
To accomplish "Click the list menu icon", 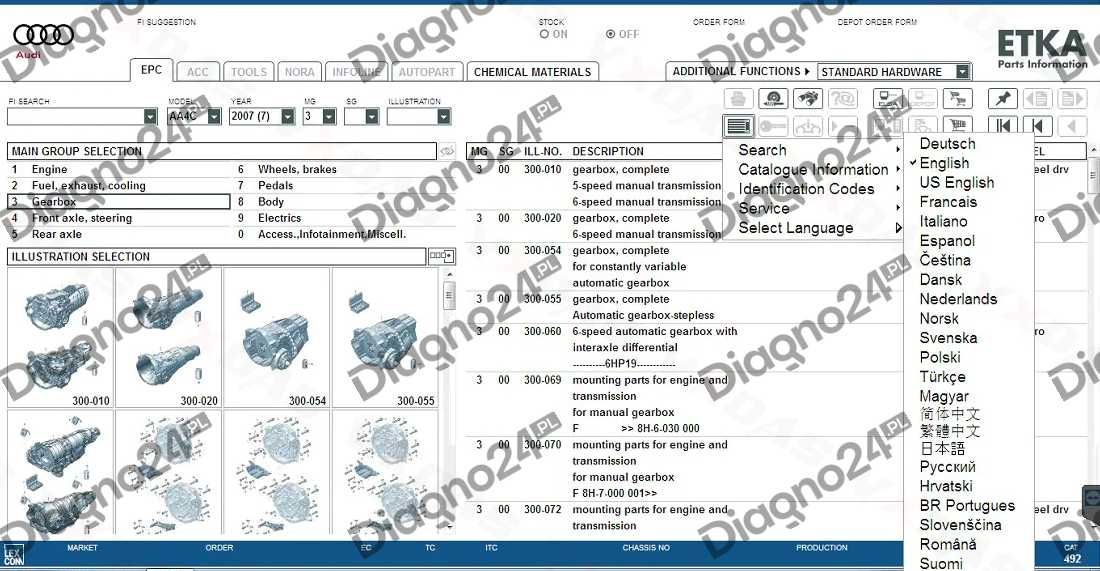I will click(739, 126).
